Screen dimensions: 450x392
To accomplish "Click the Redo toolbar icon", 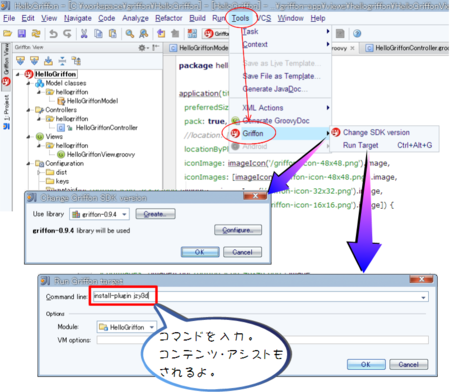I will click(67, 33).
